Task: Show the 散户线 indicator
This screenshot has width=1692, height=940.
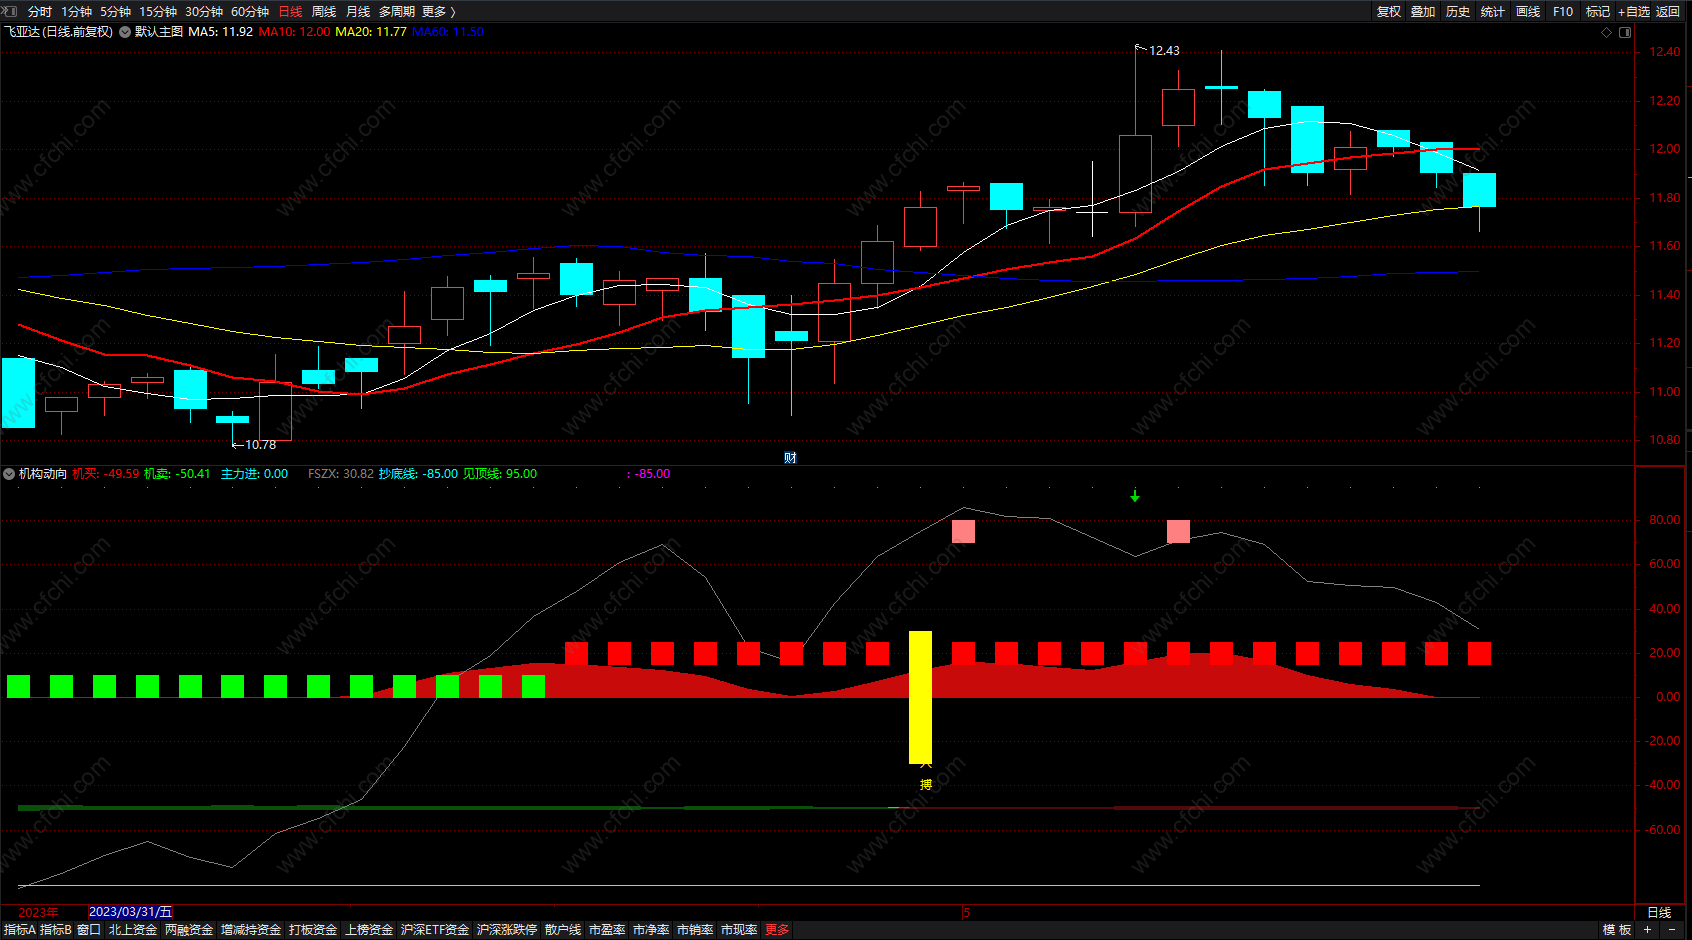Action: click(x=563, y=930)
